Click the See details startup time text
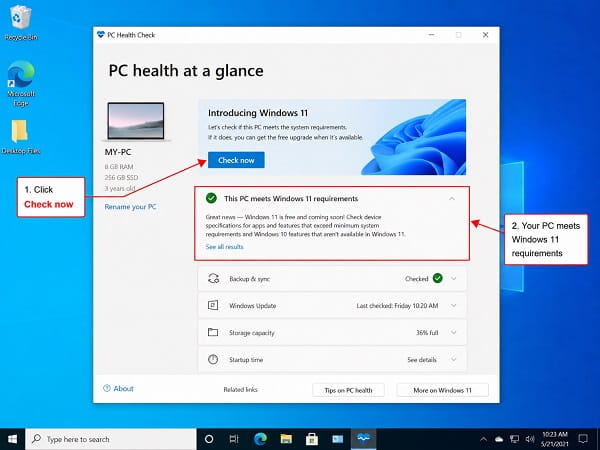Screen dimensions: 600x450 [422, 360]
